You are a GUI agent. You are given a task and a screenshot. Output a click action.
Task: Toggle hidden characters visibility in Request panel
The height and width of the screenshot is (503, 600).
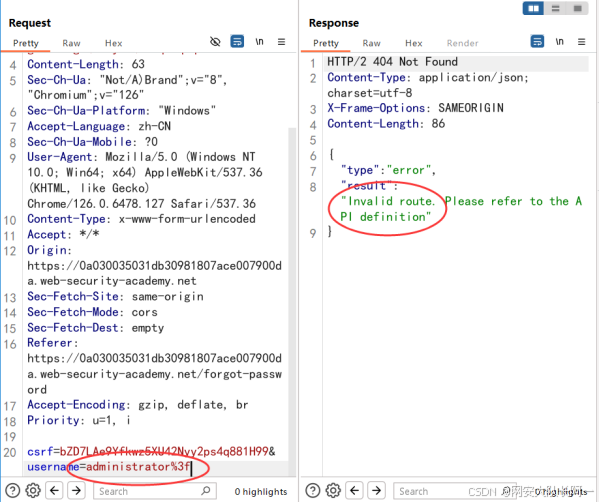click(215, 42)
